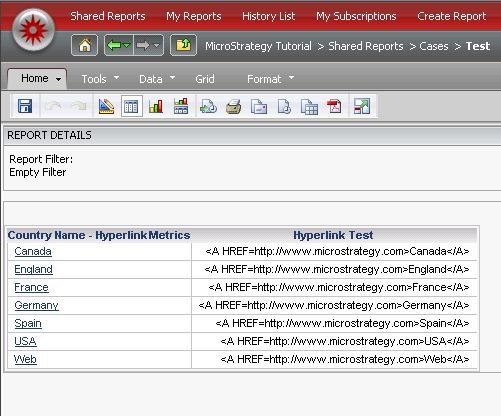The height and width of the screenshot is (416, 501).
Task: Click the Add to History List icon
Action: (x=208, y=107)
